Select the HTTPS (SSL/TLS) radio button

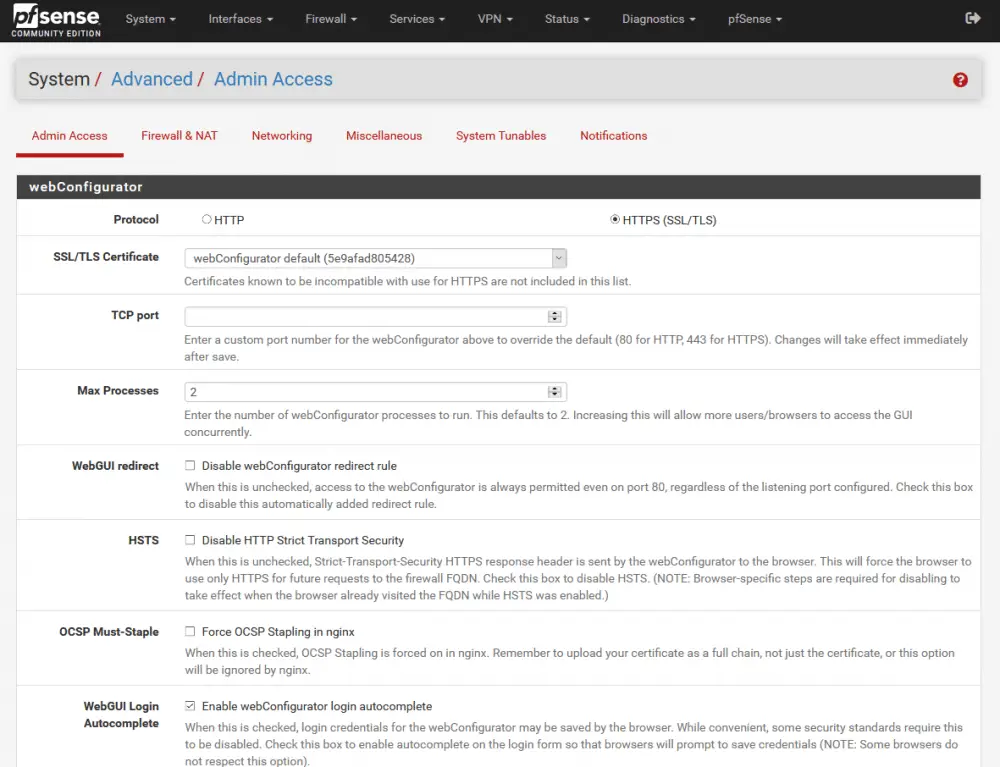point(615,219)
